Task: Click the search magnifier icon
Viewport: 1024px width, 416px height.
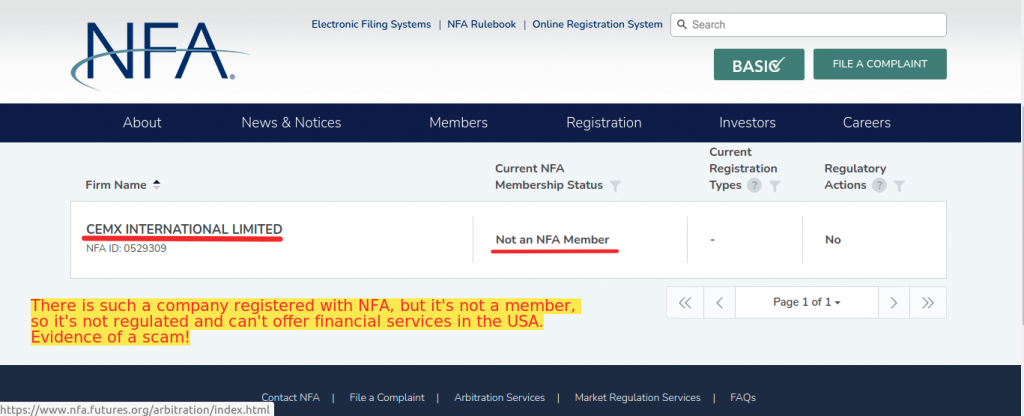Action: tap(682, 25)
